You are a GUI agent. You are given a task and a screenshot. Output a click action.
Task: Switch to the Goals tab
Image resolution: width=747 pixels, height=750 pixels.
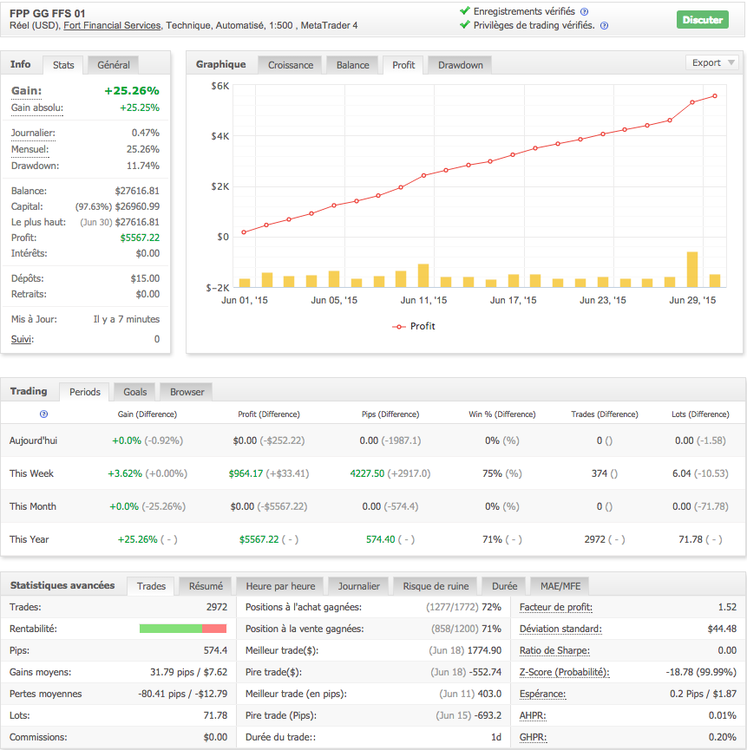click(x=135, y=392)
